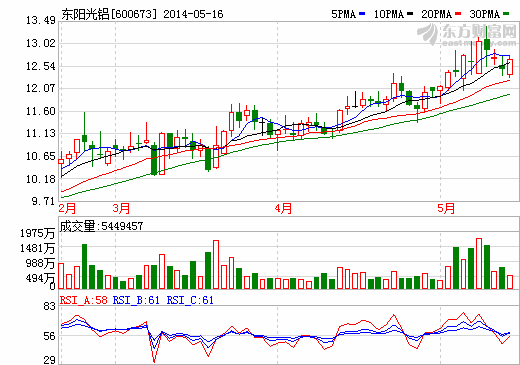Click the 11.60 price axis label

[41, 111]
